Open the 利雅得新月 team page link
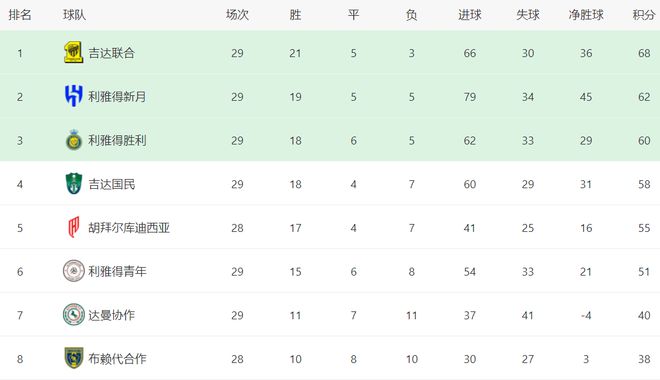This screenshot has height=380, width=660. 117,97
